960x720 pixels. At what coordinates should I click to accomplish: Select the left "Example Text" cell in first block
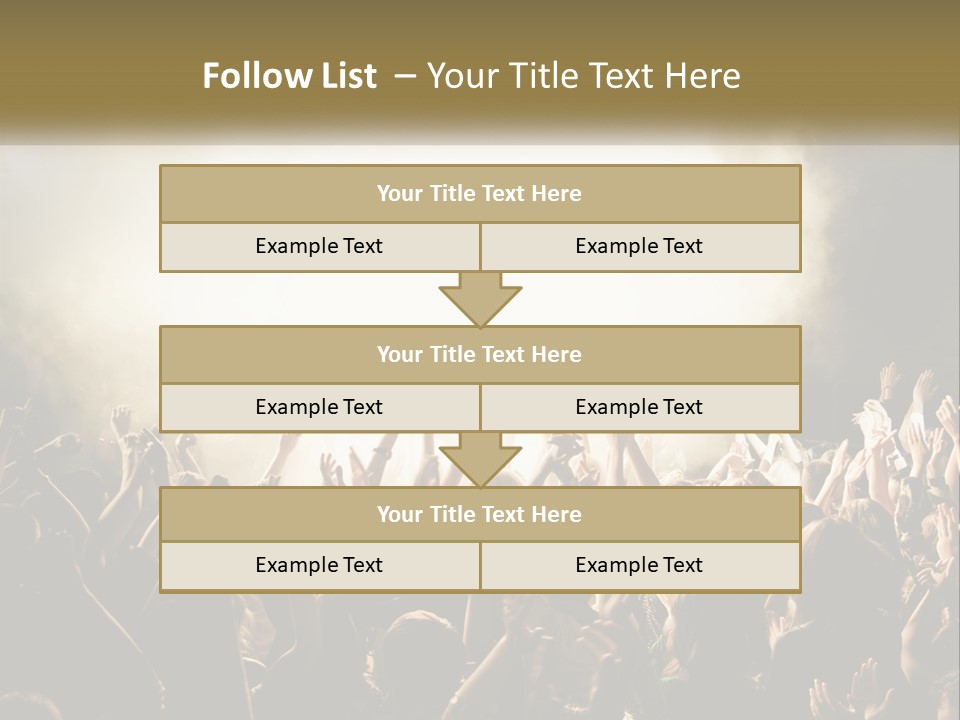319,247
